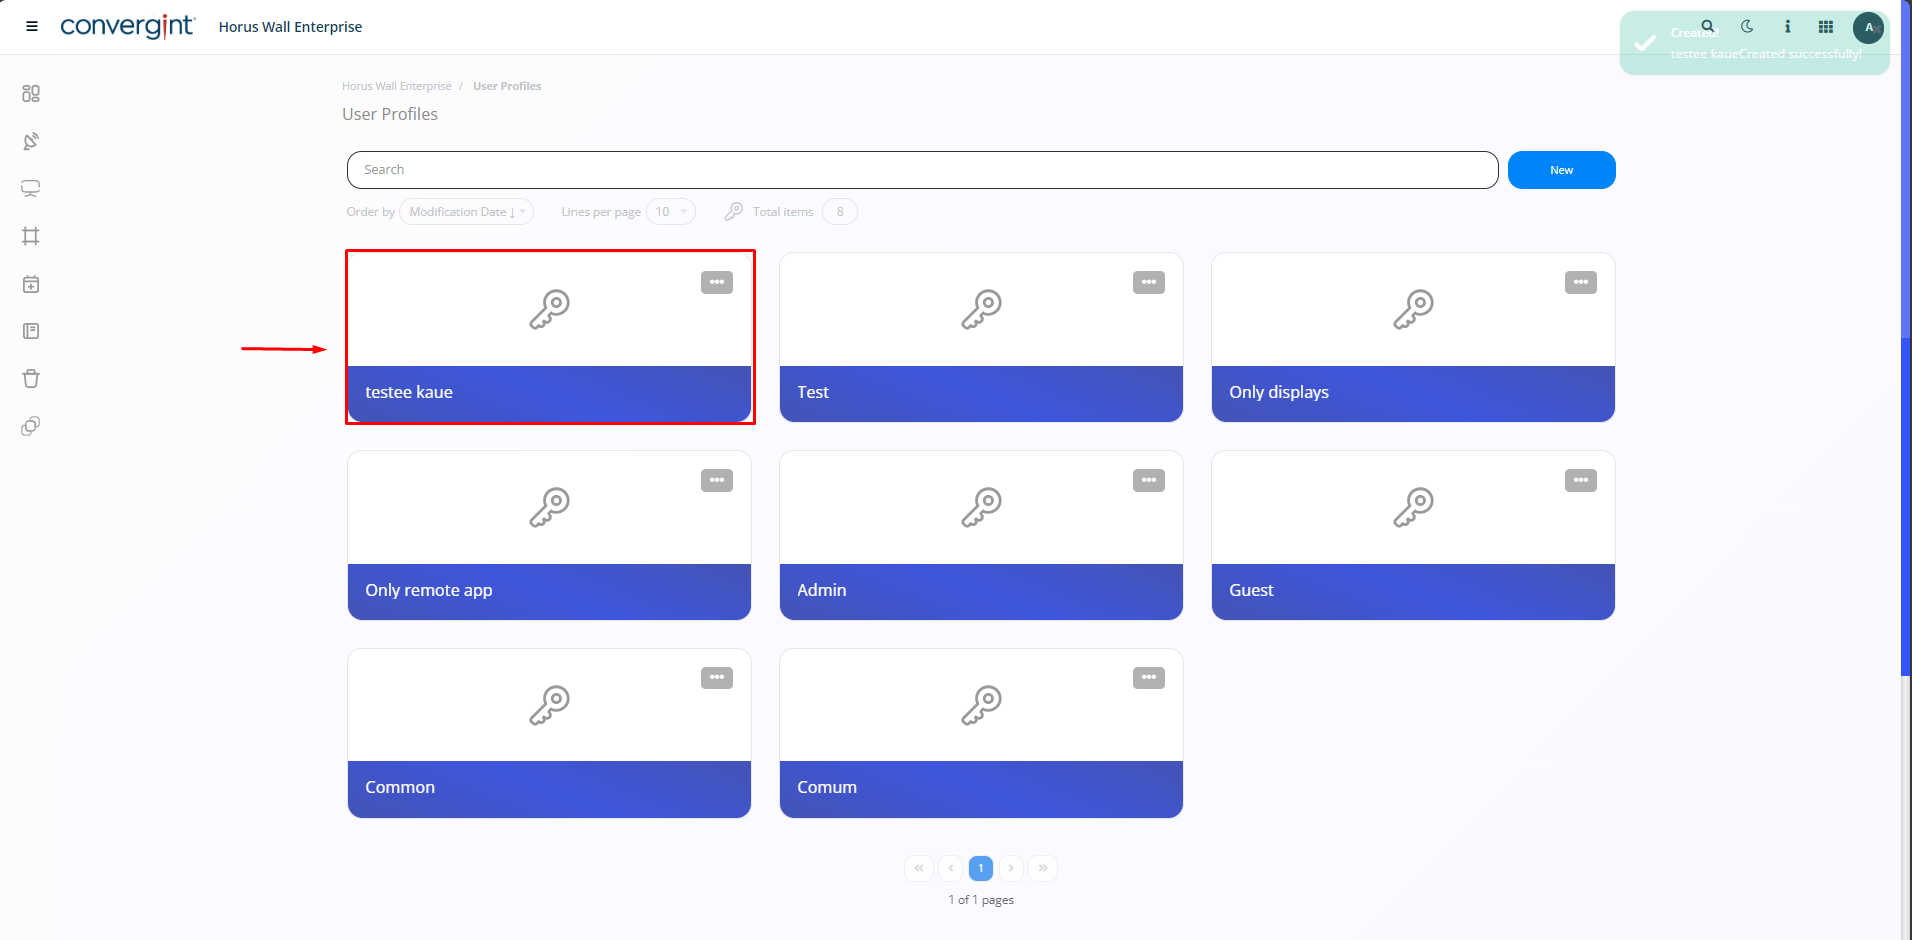Open options menu on testee kaue card
Screen dimensions: 1912x940
pos(716,283)
